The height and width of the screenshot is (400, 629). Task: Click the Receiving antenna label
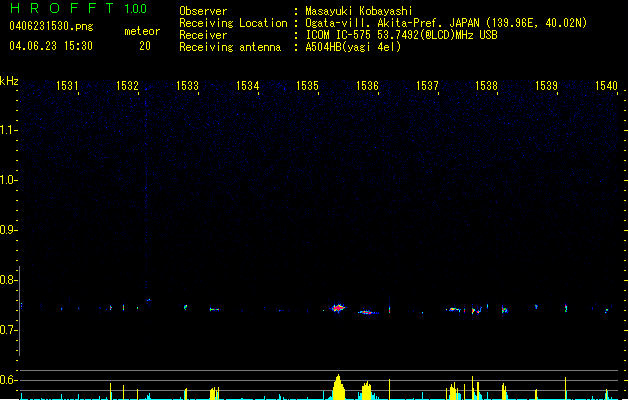coord(230,47)
